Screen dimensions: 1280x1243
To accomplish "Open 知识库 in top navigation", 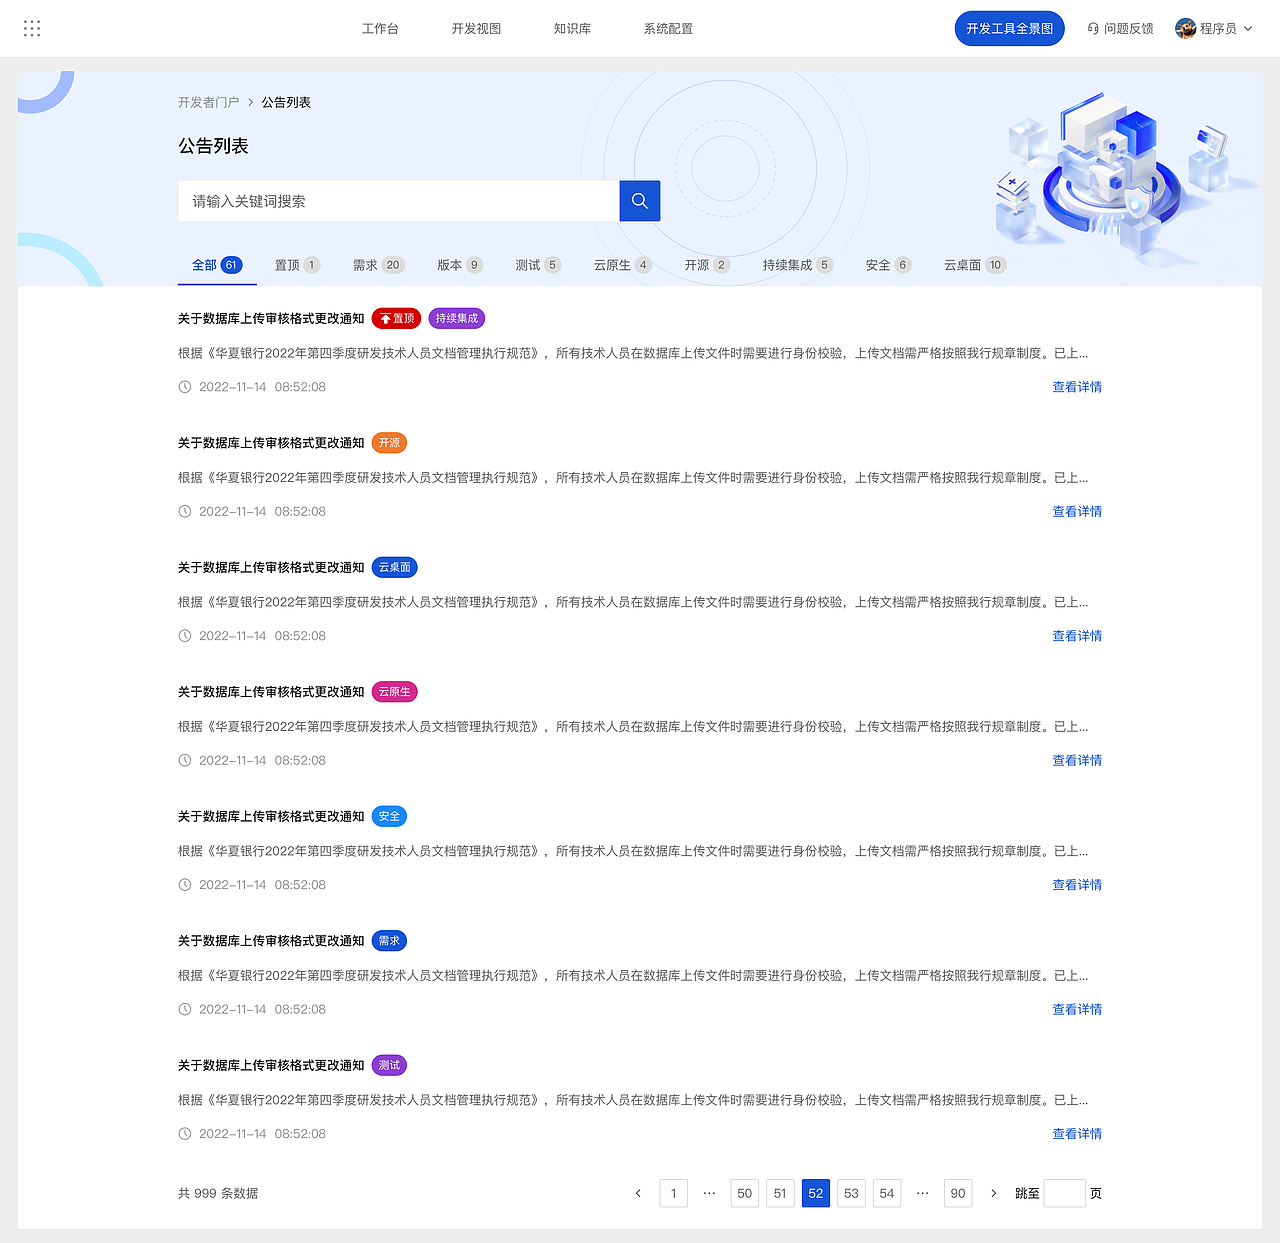I will (572, 29).
